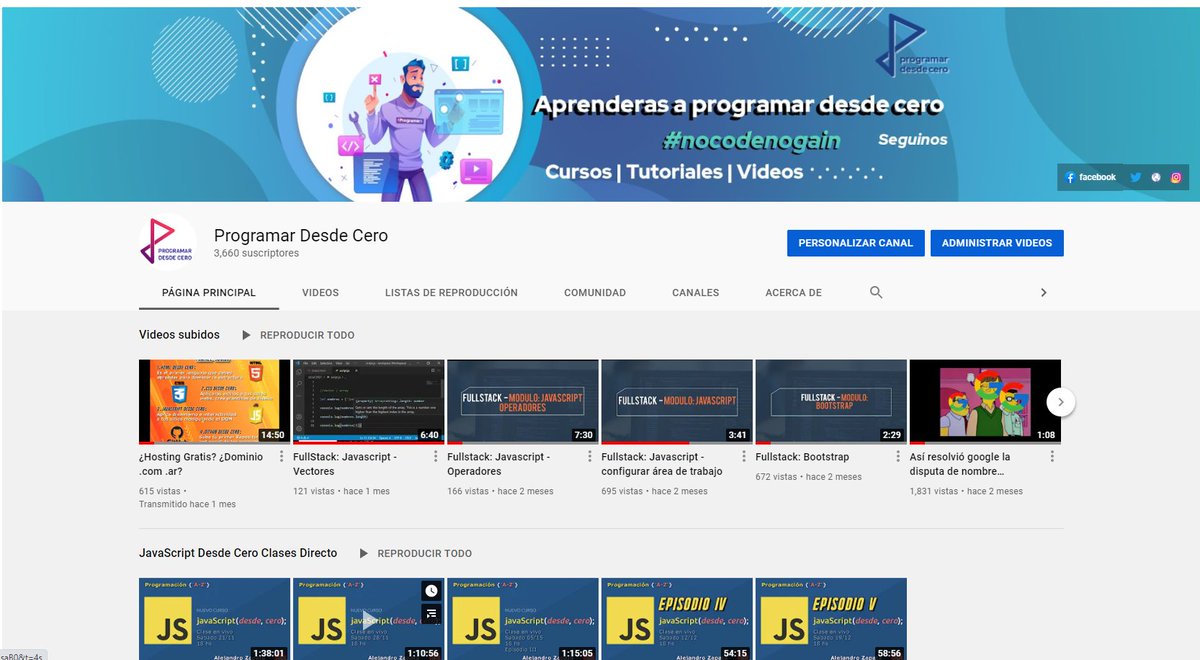Open options menu for Así resolvió google video

1051,456
